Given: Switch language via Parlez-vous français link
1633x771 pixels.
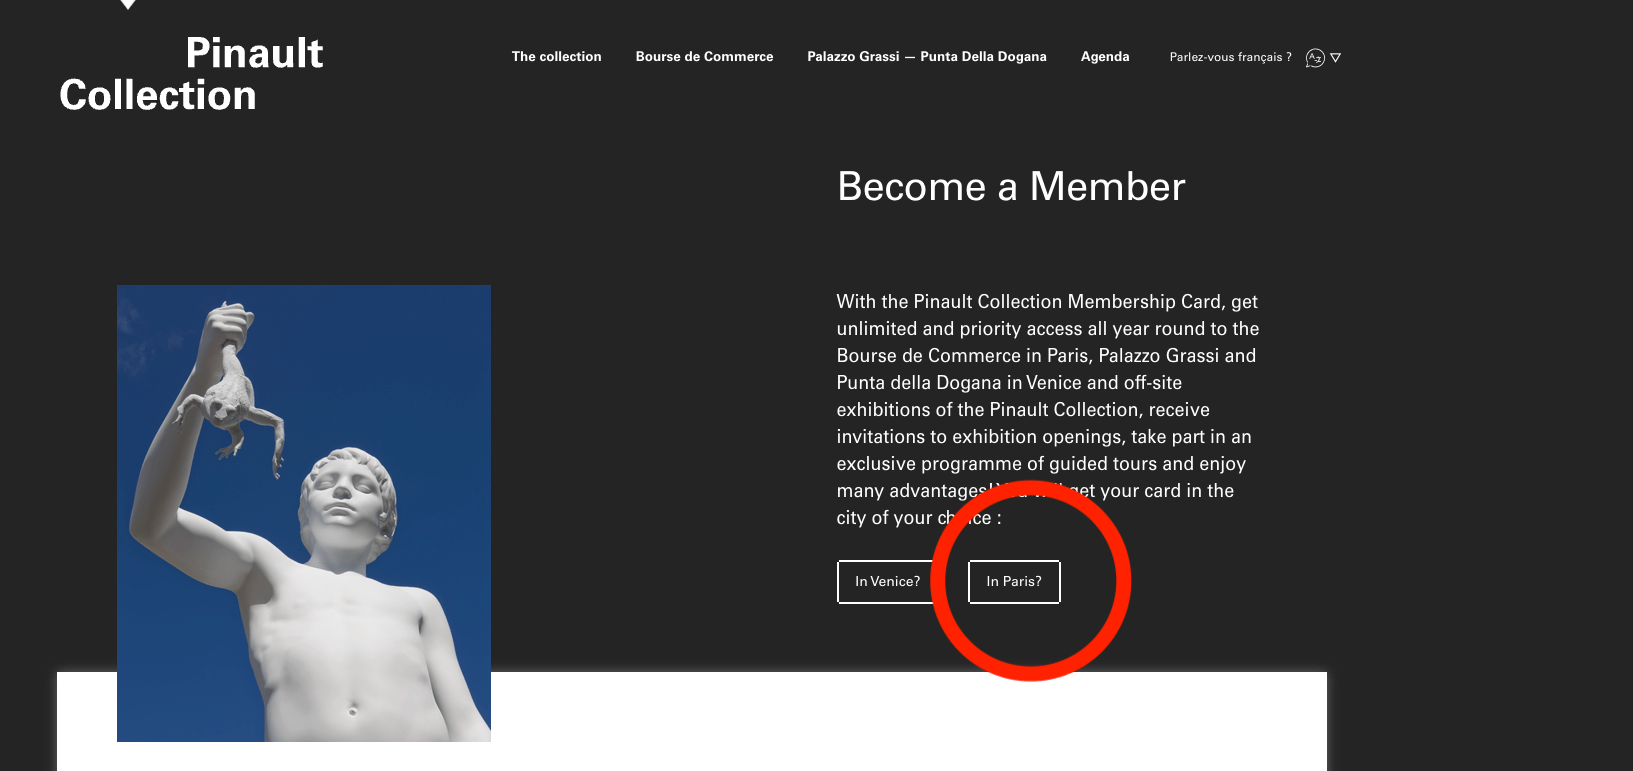Looking at the screenshot, I should (x=1230, y=57).
